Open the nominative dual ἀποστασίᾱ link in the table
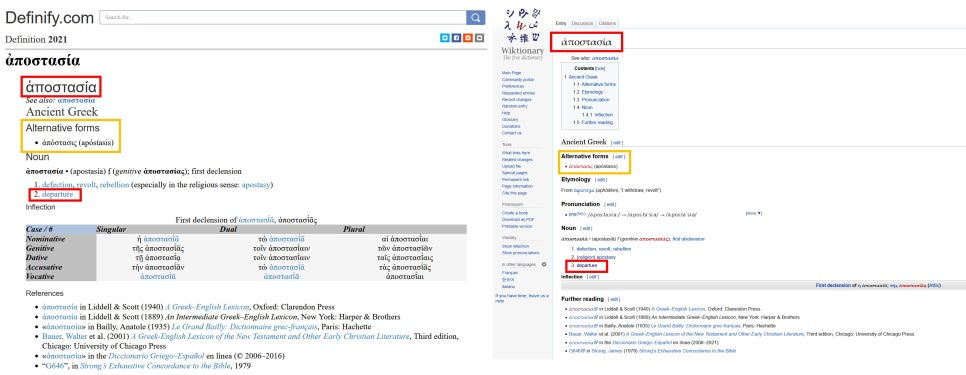The width and height of the screenshot is (966, 375). pos(286,239)
